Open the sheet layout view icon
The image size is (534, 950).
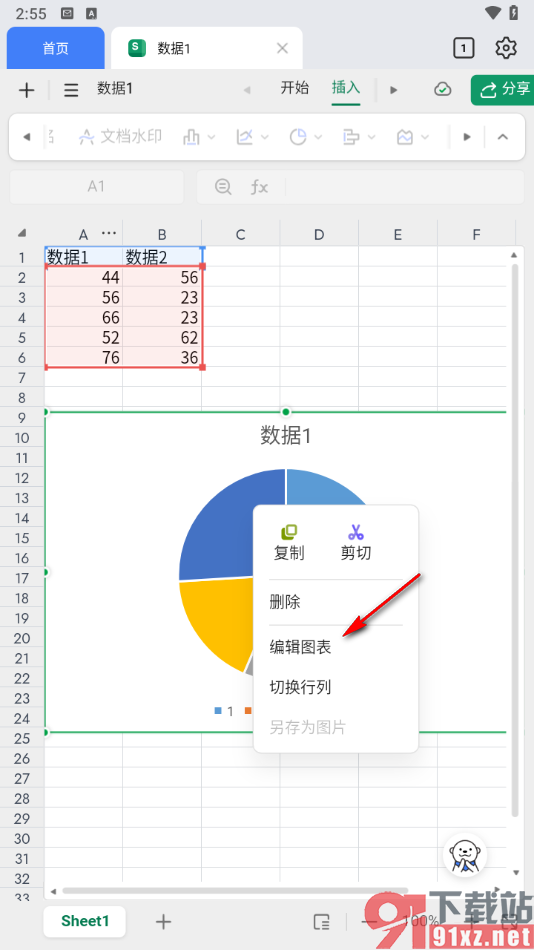[x=321, y=922]
